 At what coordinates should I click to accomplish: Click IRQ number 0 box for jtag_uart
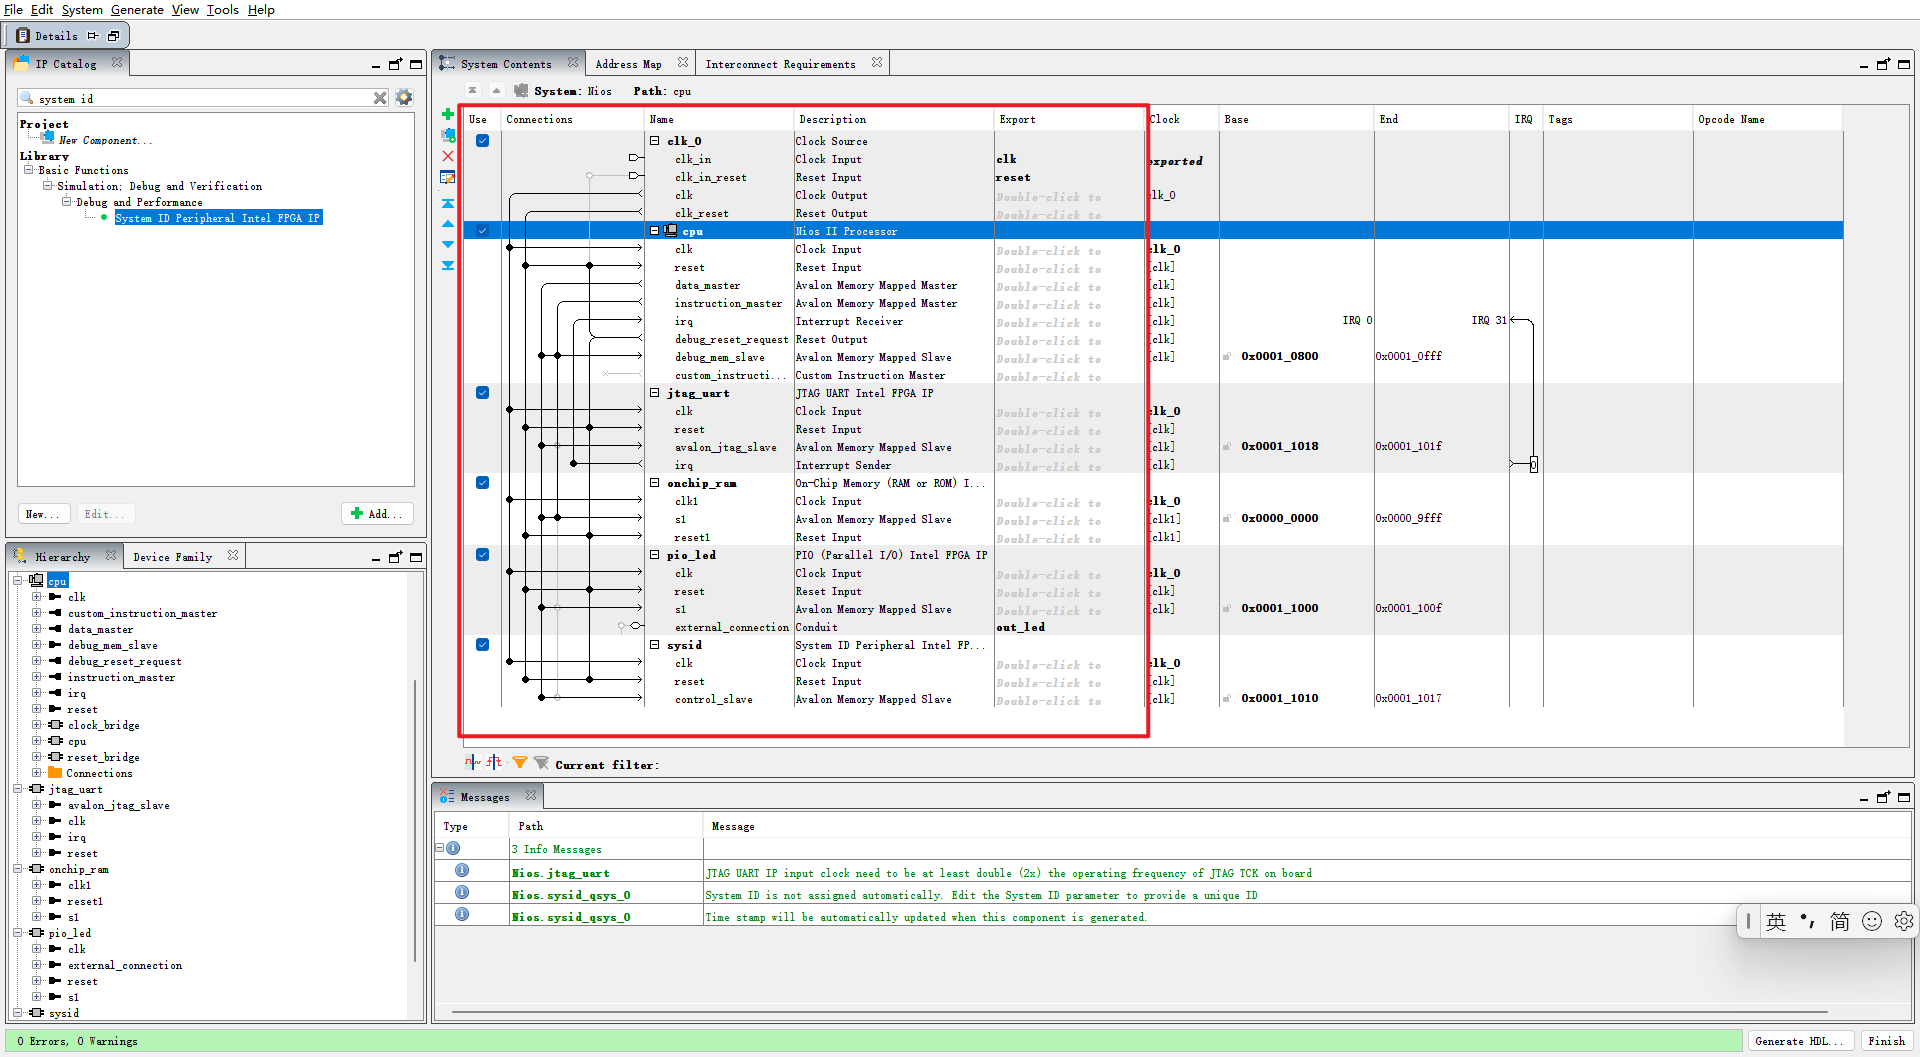tap(1533, 464)
